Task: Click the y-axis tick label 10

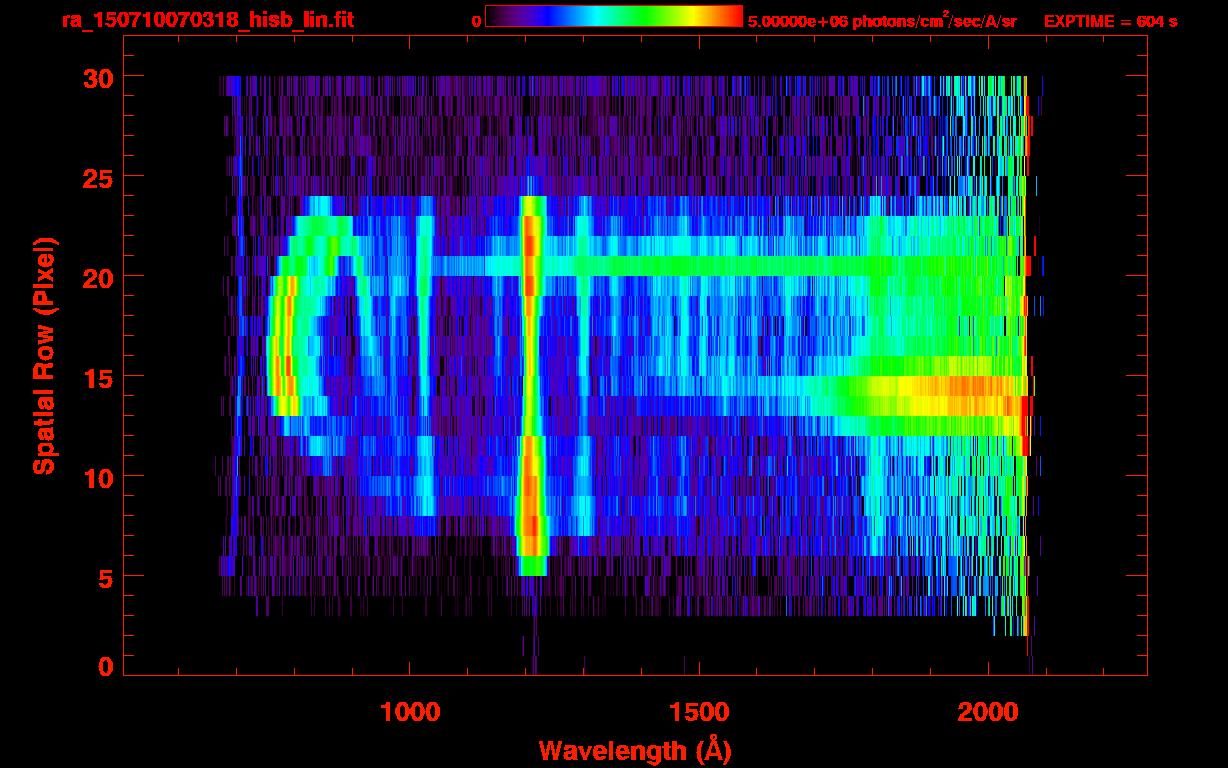Action: 96,477
